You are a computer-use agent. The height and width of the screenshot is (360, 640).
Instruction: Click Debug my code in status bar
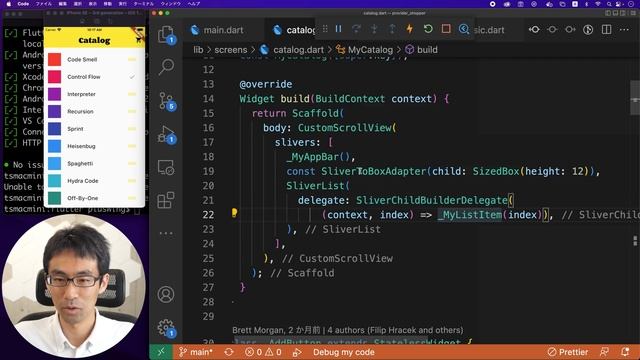click(343, 352)
